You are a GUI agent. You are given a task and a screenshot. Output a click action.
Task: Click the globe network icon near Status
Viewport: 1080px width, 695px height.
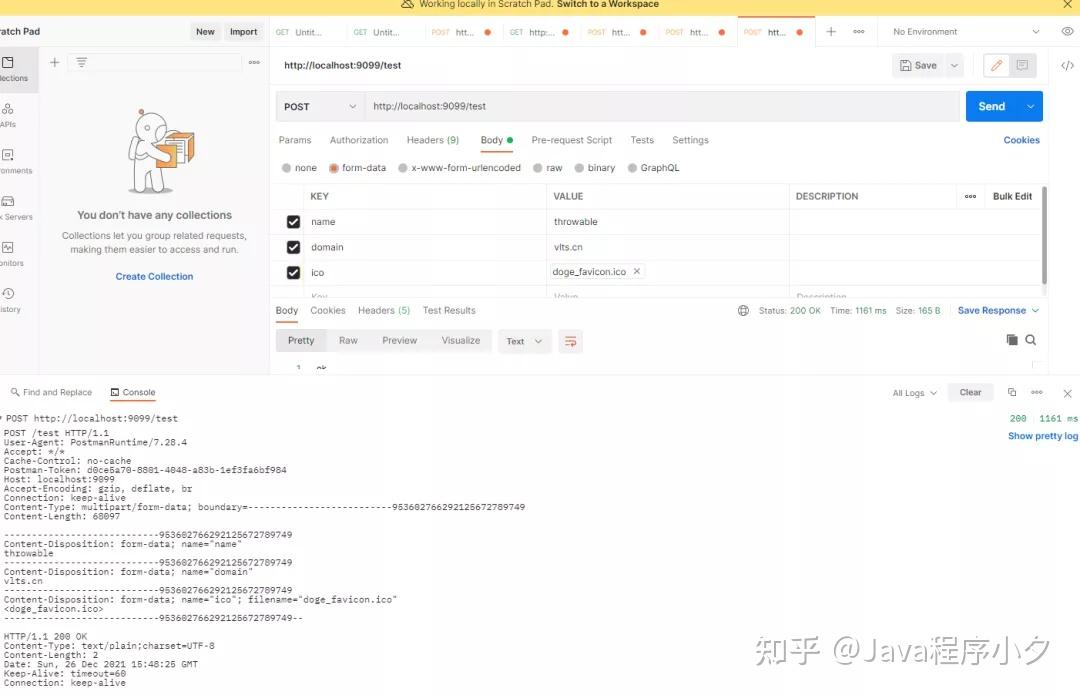click(743, 311)
